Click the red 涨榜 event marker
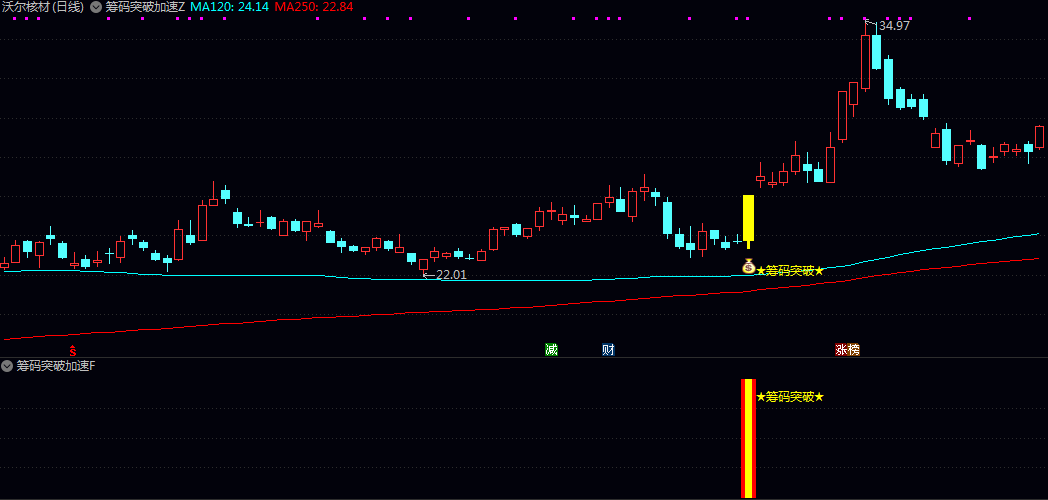 (x=847, y=350)
